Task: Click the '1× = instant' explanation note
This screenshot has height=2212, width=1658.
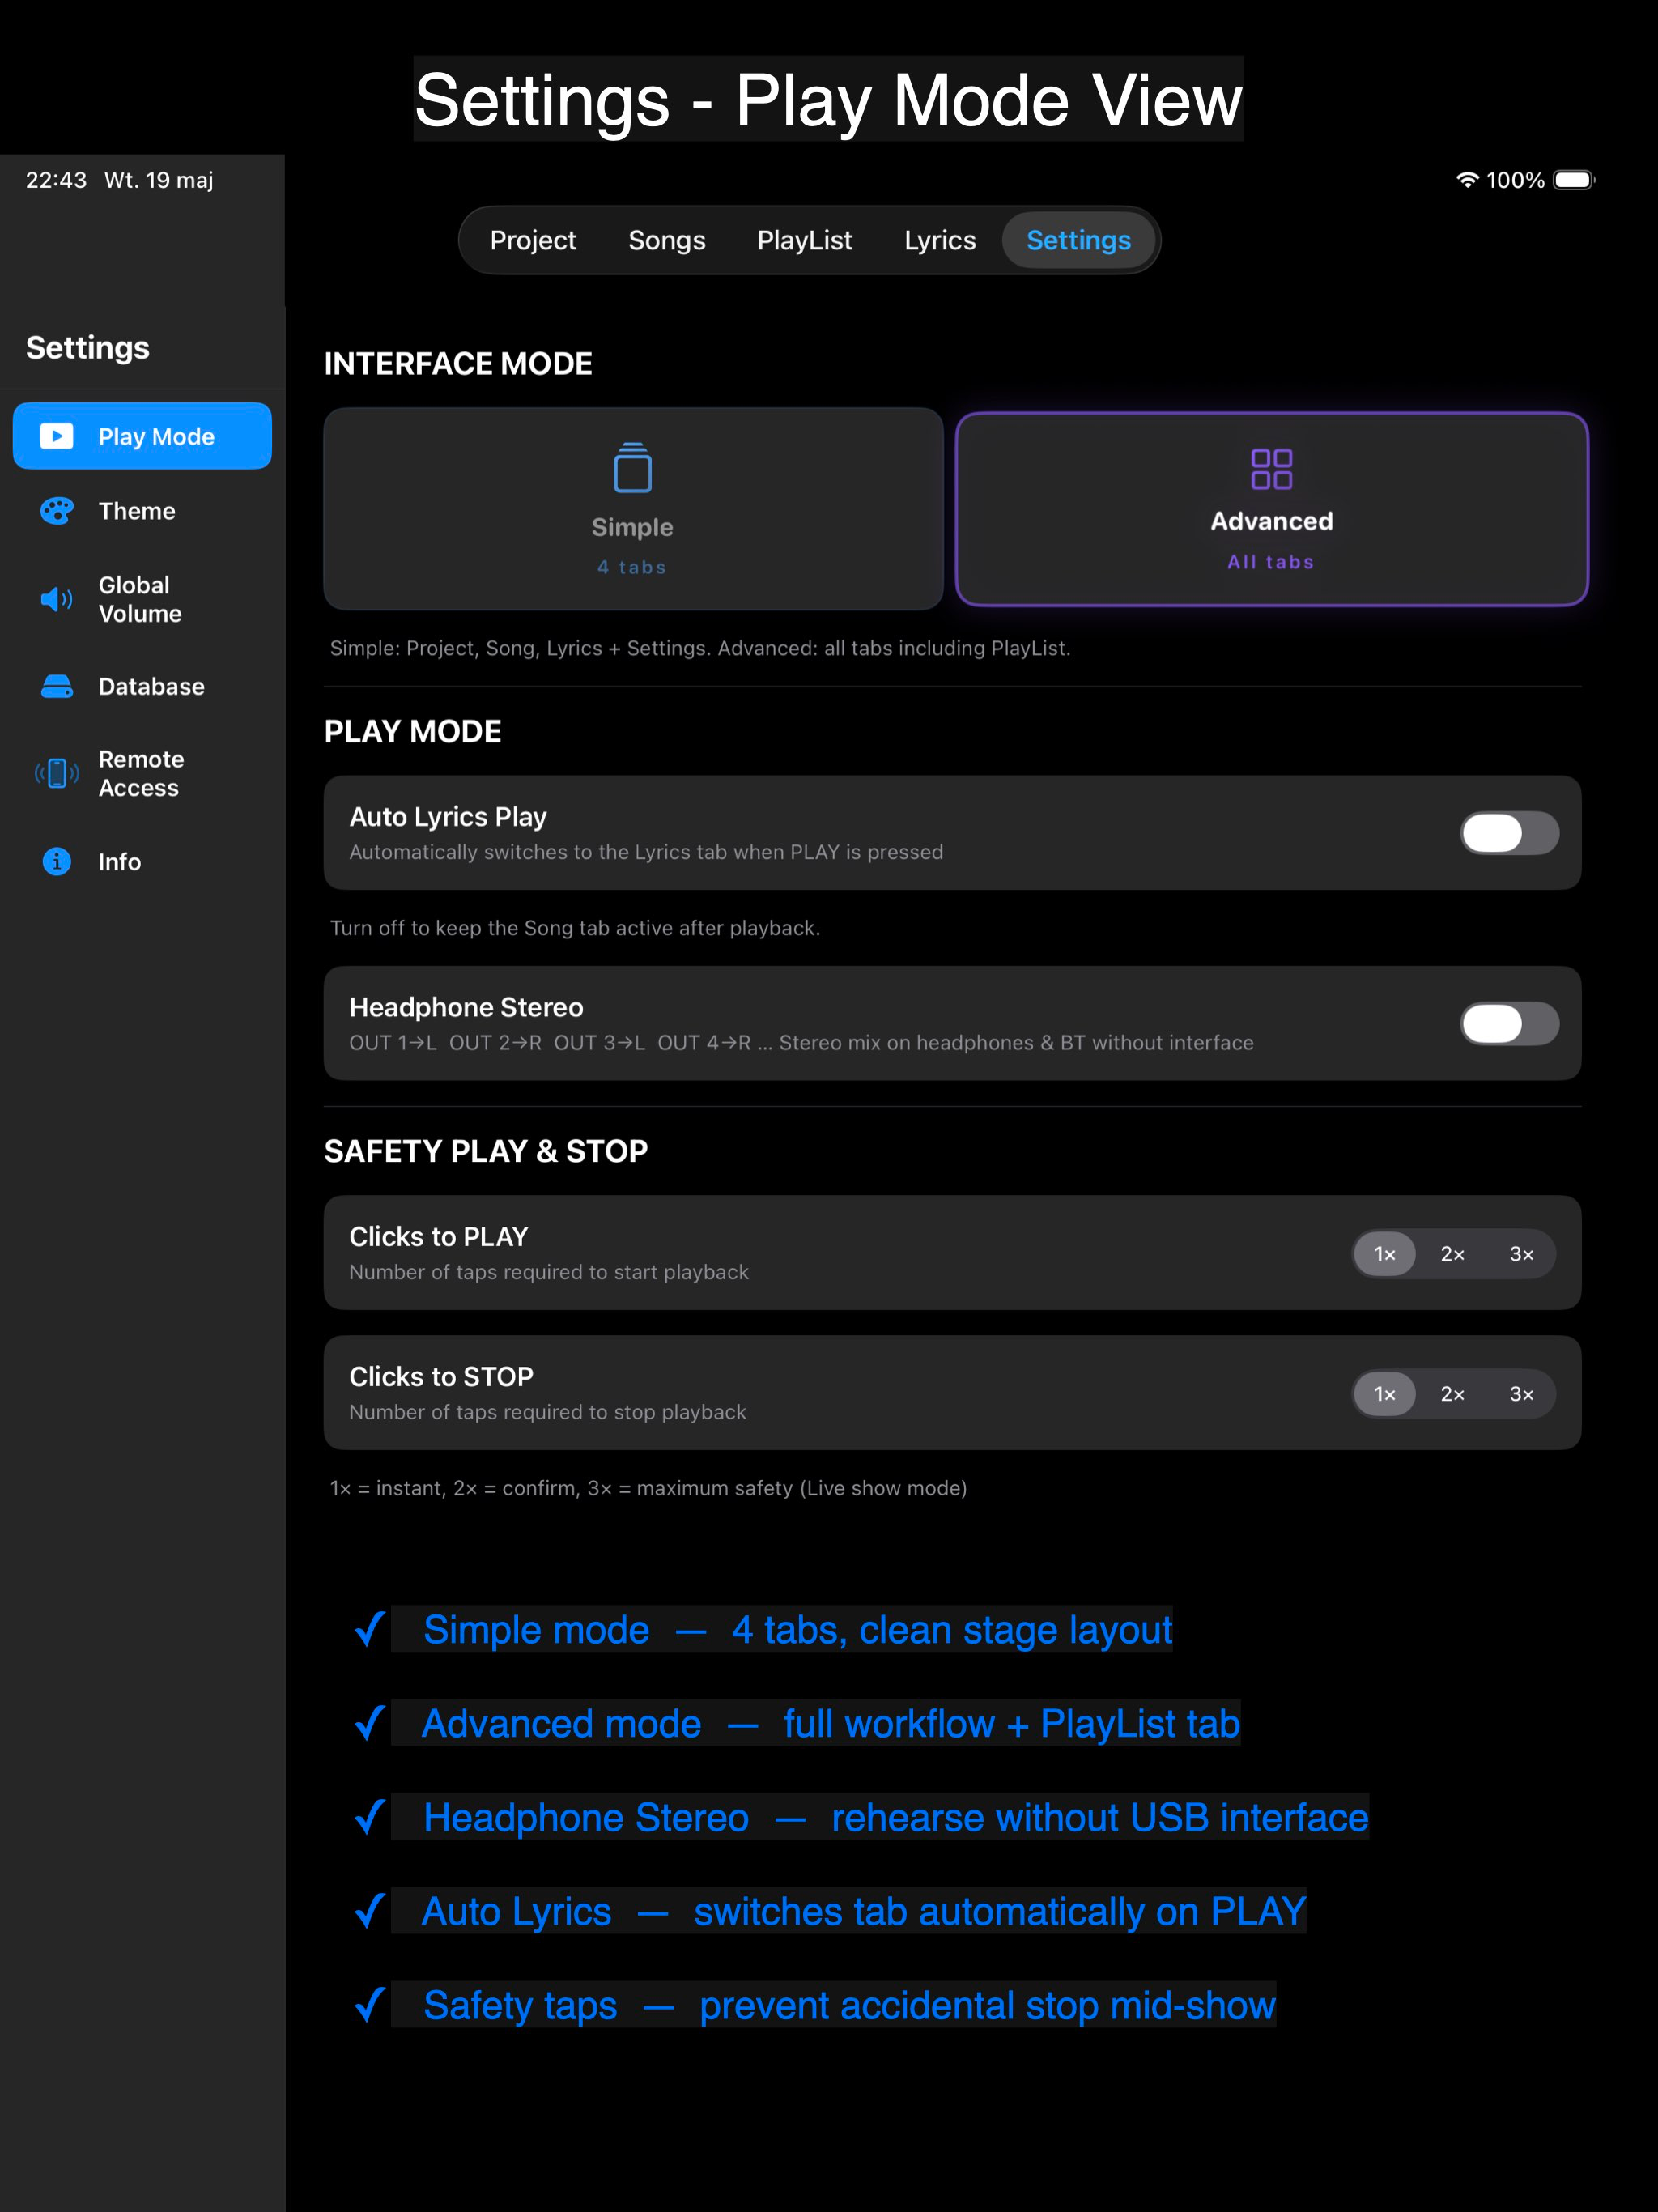Action: point(648,1488)
